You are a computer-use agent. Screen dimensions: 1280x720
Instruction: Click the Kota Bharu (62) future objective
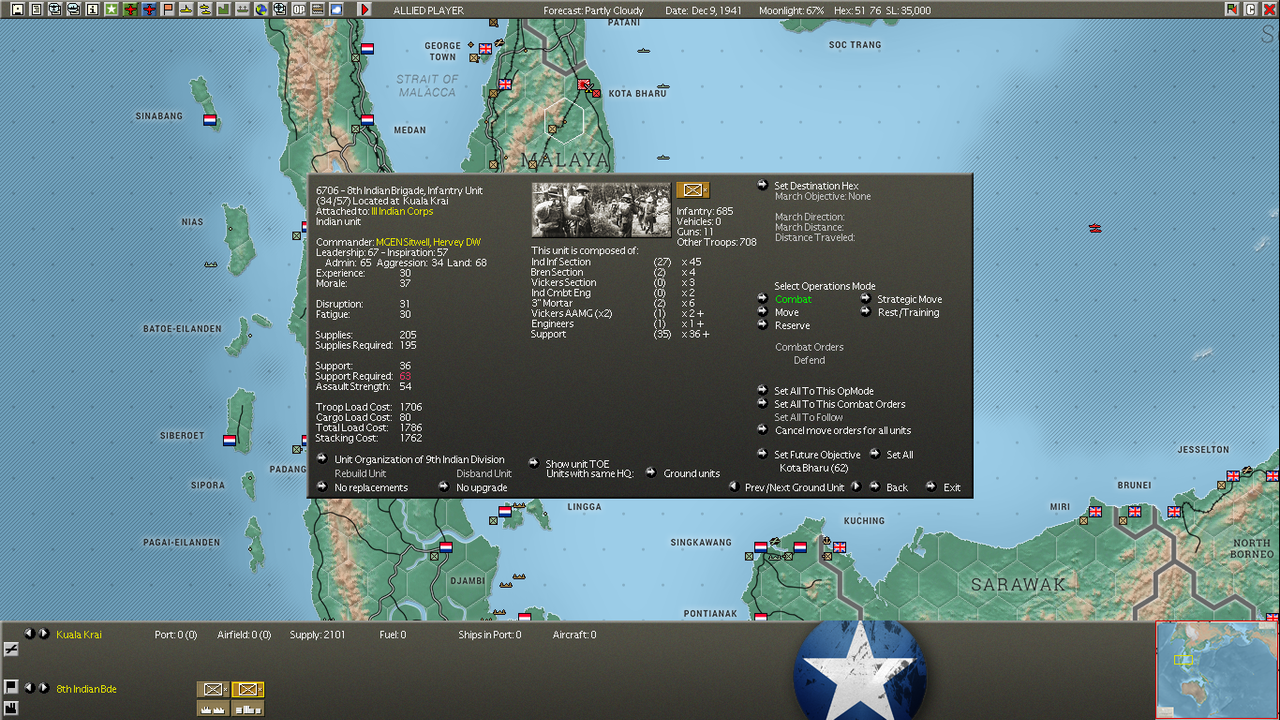[x=814, y=468]
